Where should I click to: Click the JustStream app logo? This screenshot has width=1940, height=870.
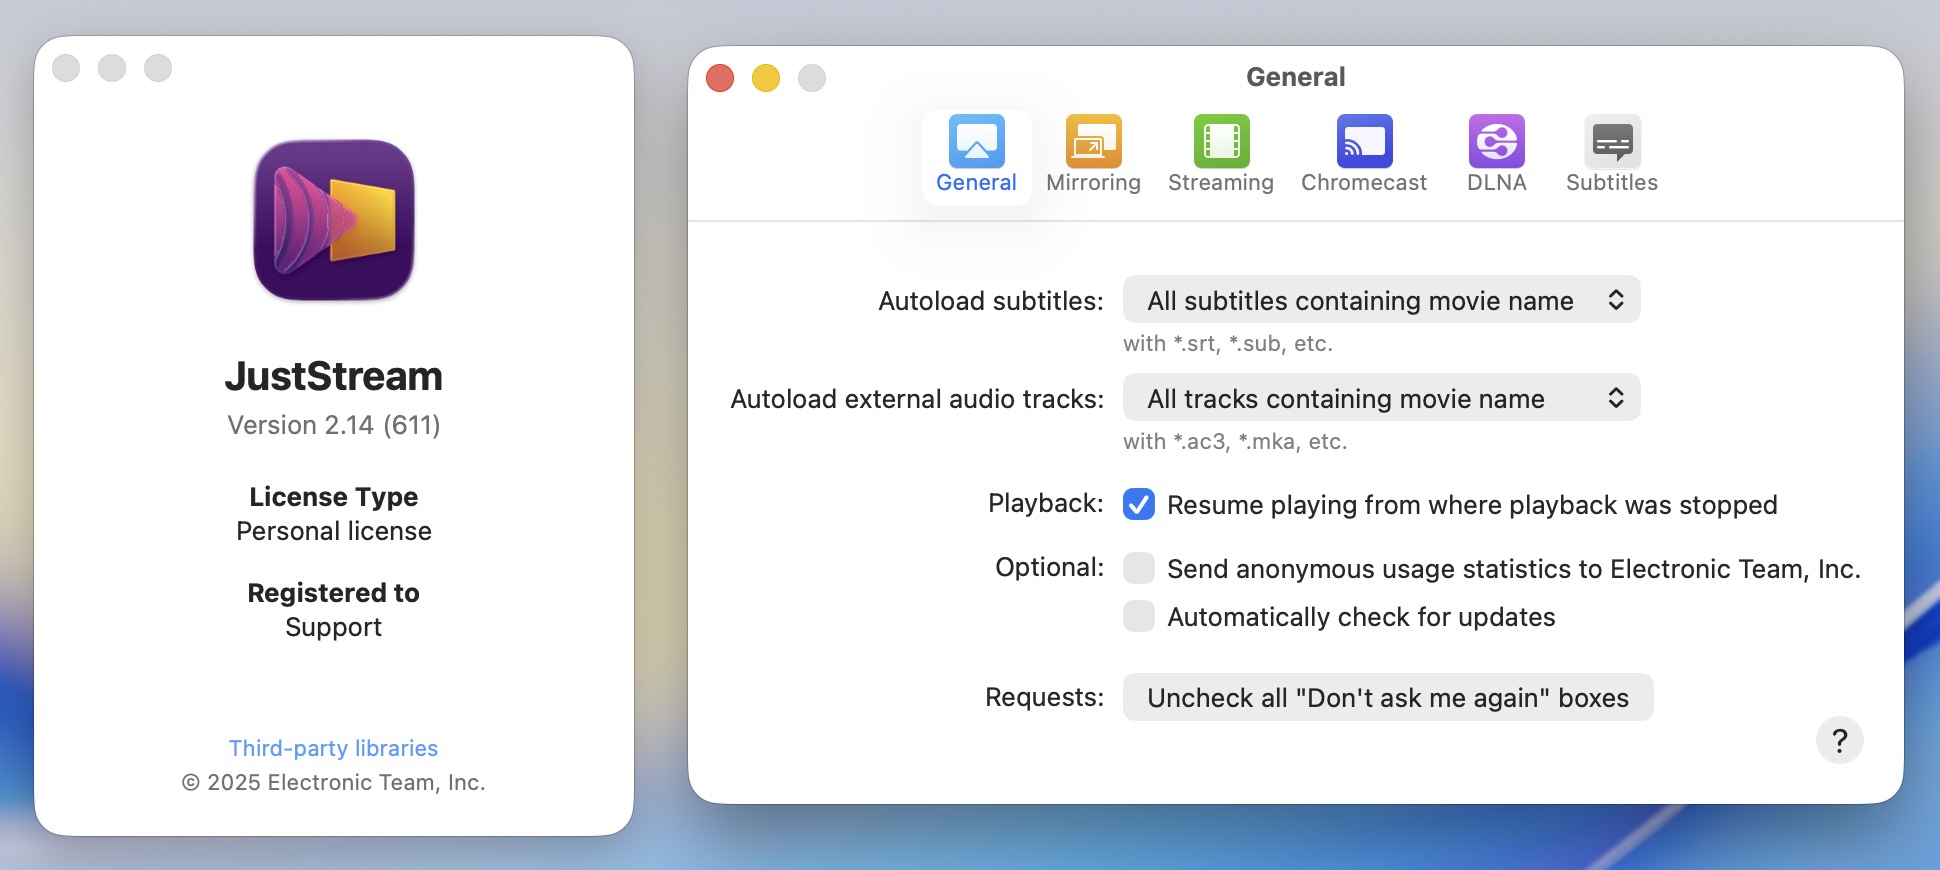tap(334, 220)
